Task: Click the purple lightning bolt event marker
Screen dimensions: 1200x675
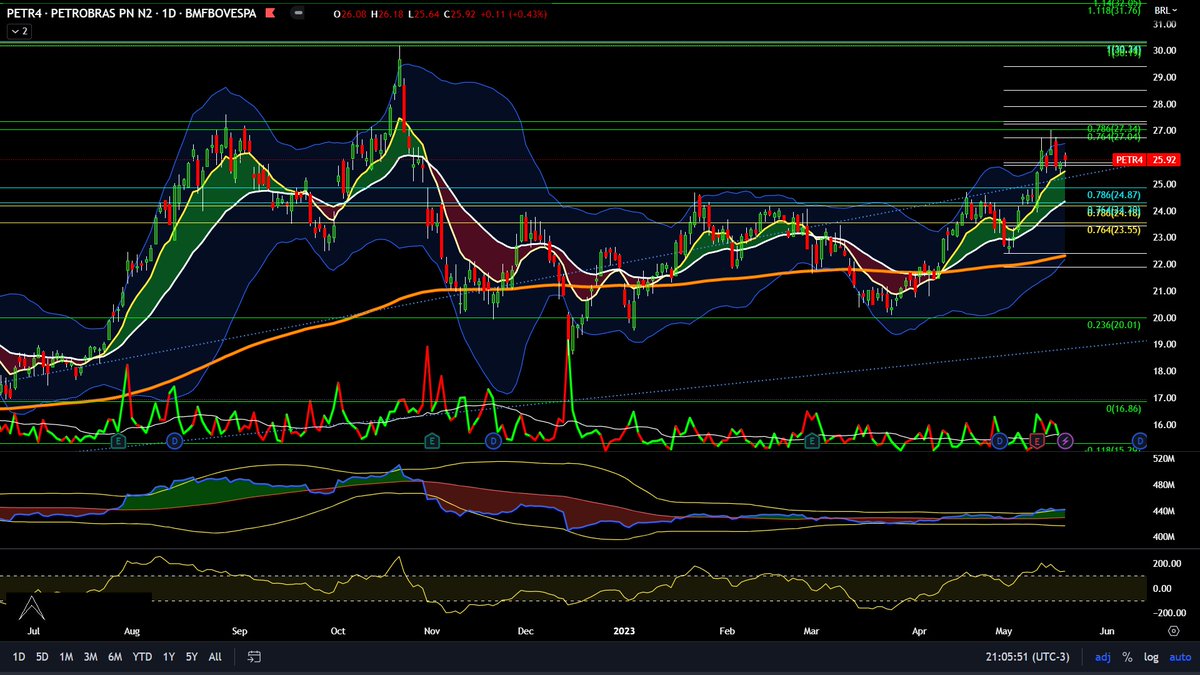Action: point(1066,441)
